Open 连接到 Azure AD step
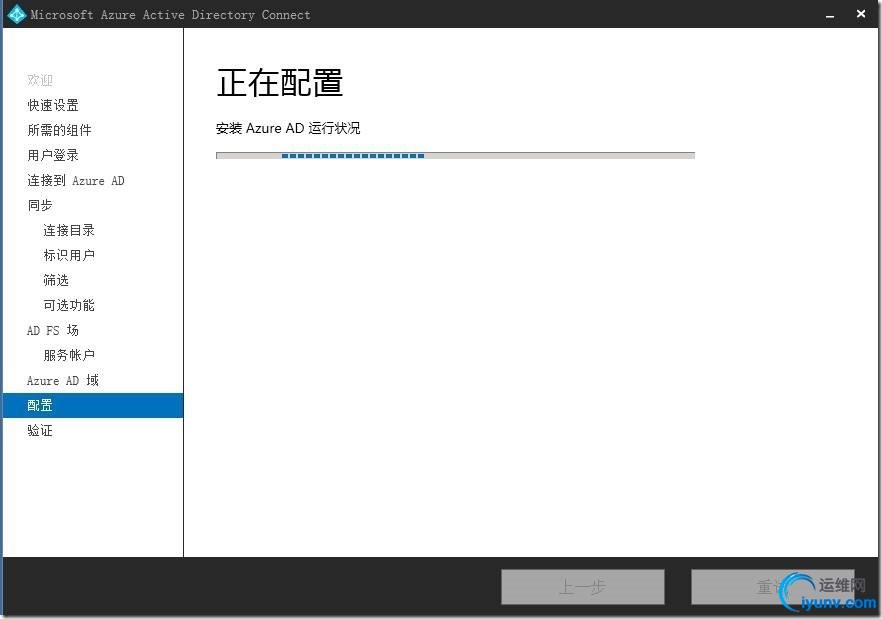 (75, 180)
